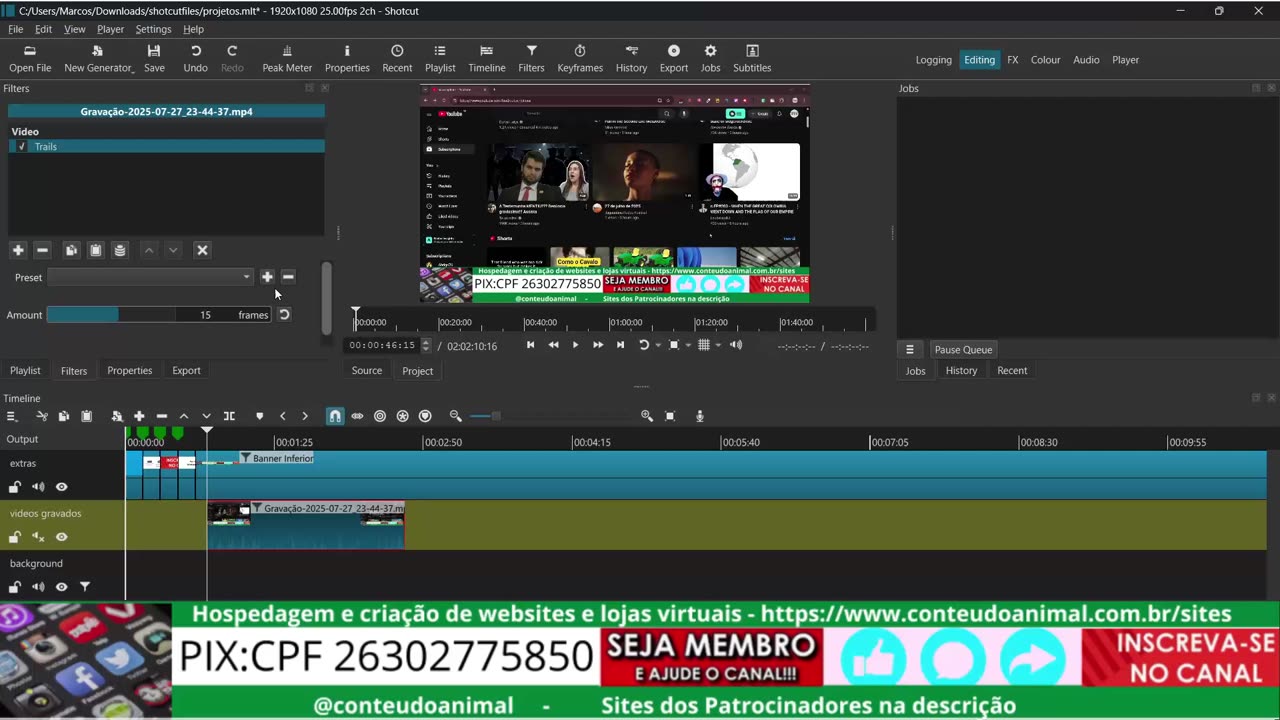The image size is (1280, 720).
Task: Remove the selected filter from the list
Action: (42, 250)
